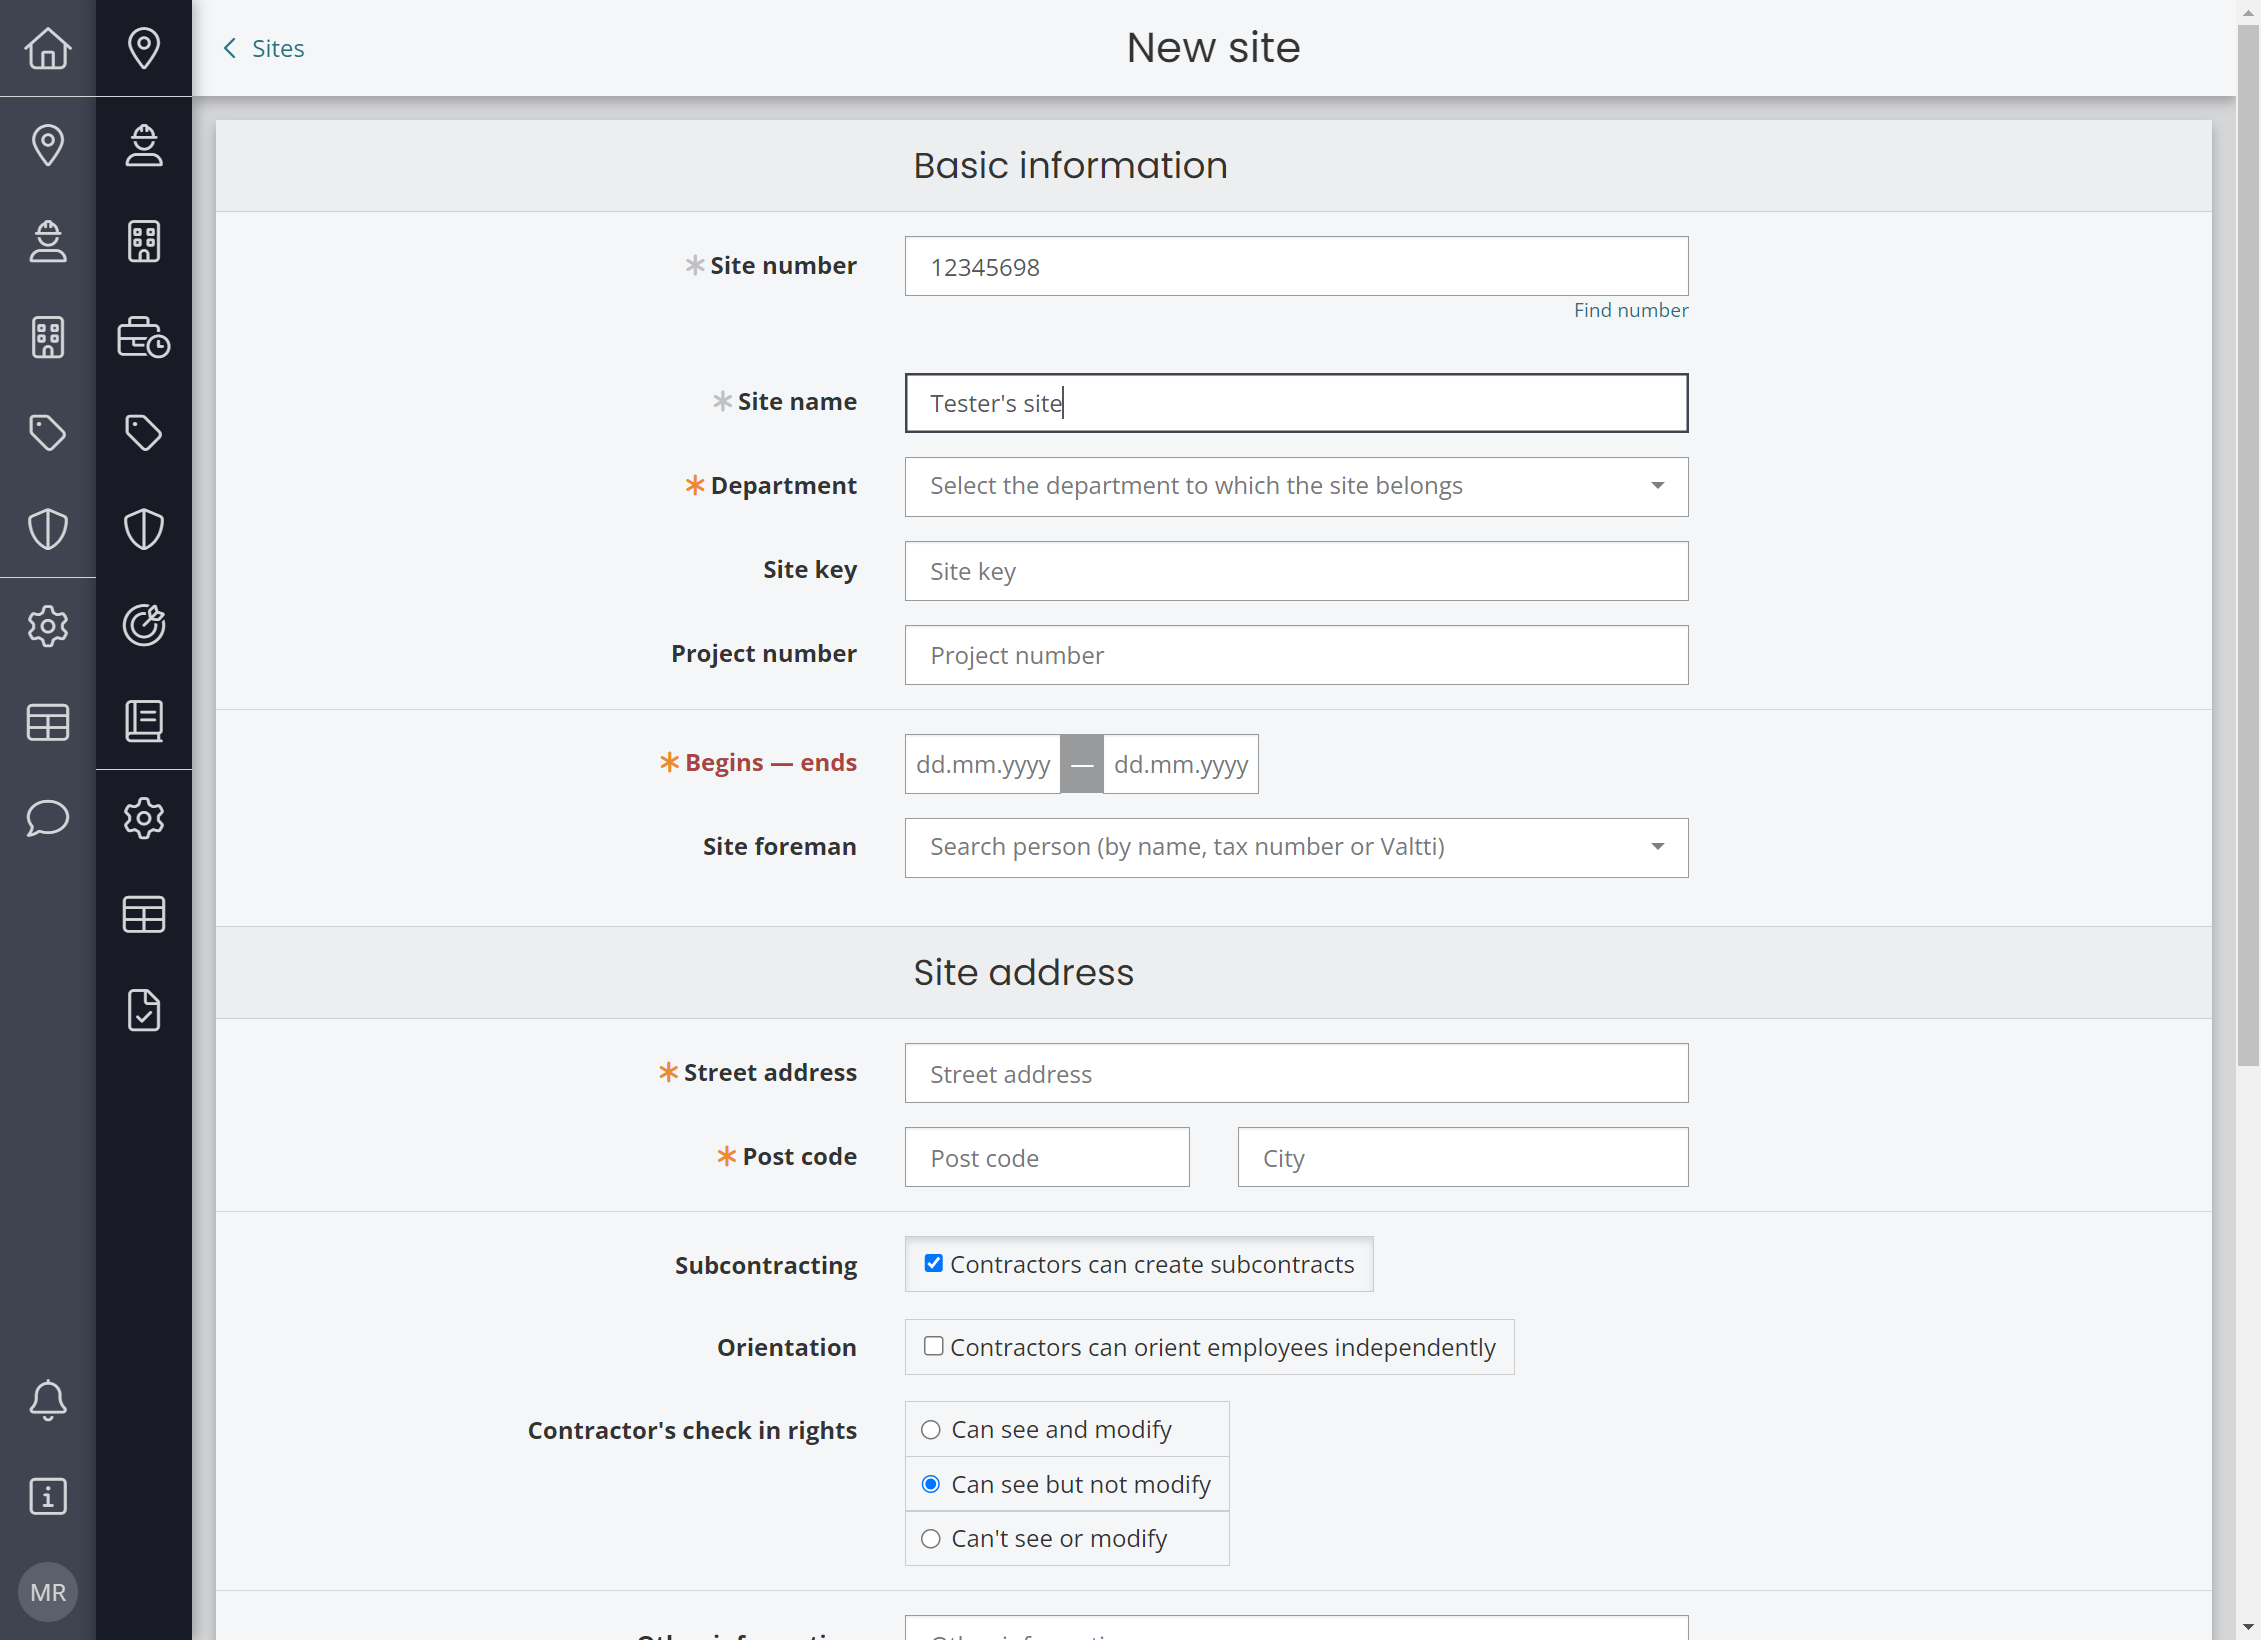Open the book log icon
Image resolution: width=2261 pixels, height=1640 pixels.
coord(144,721)
